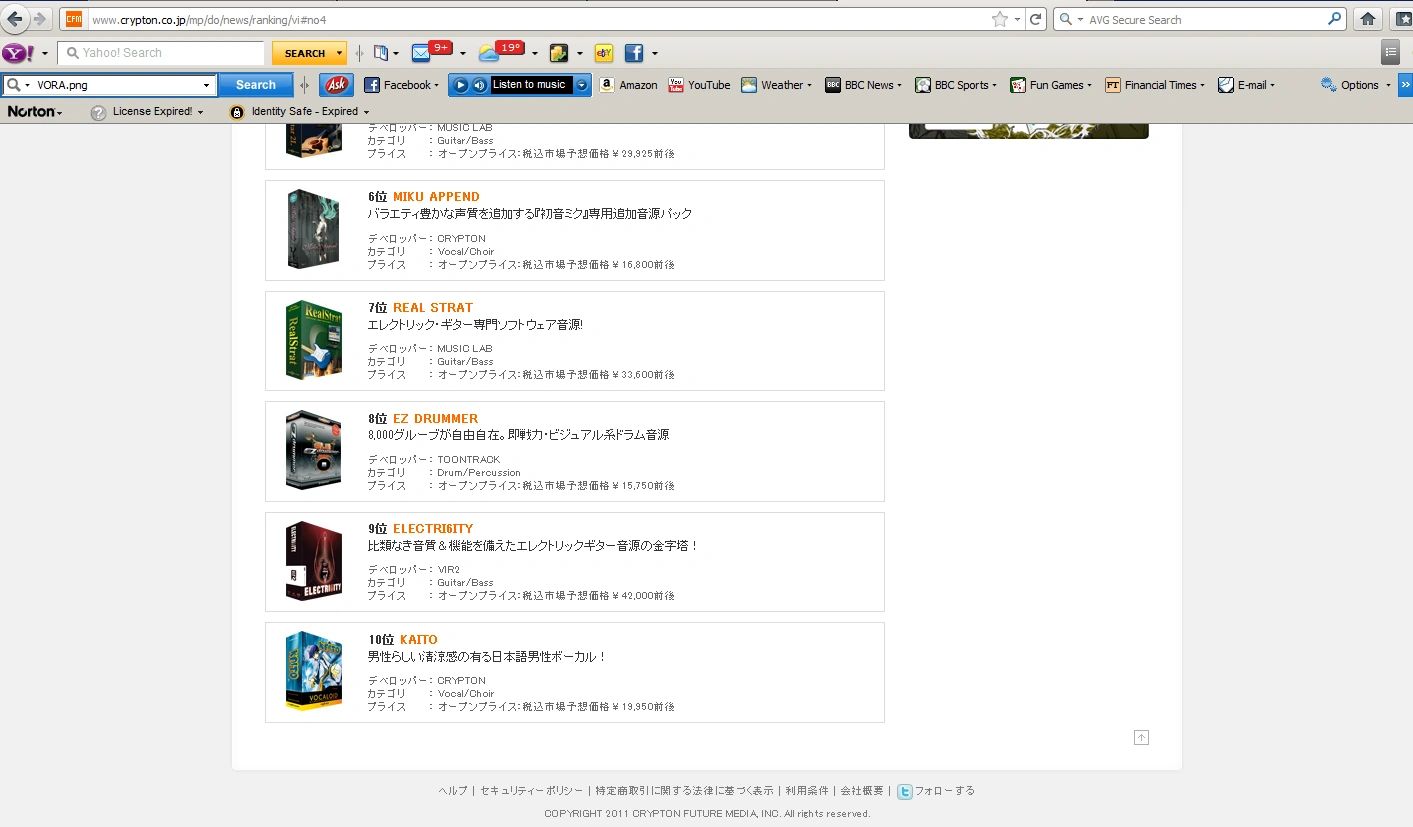Image resolution: width=1413 pixels, height=827 pixels.
Task: Click the browser back arrow button
Action: (15, 19)
